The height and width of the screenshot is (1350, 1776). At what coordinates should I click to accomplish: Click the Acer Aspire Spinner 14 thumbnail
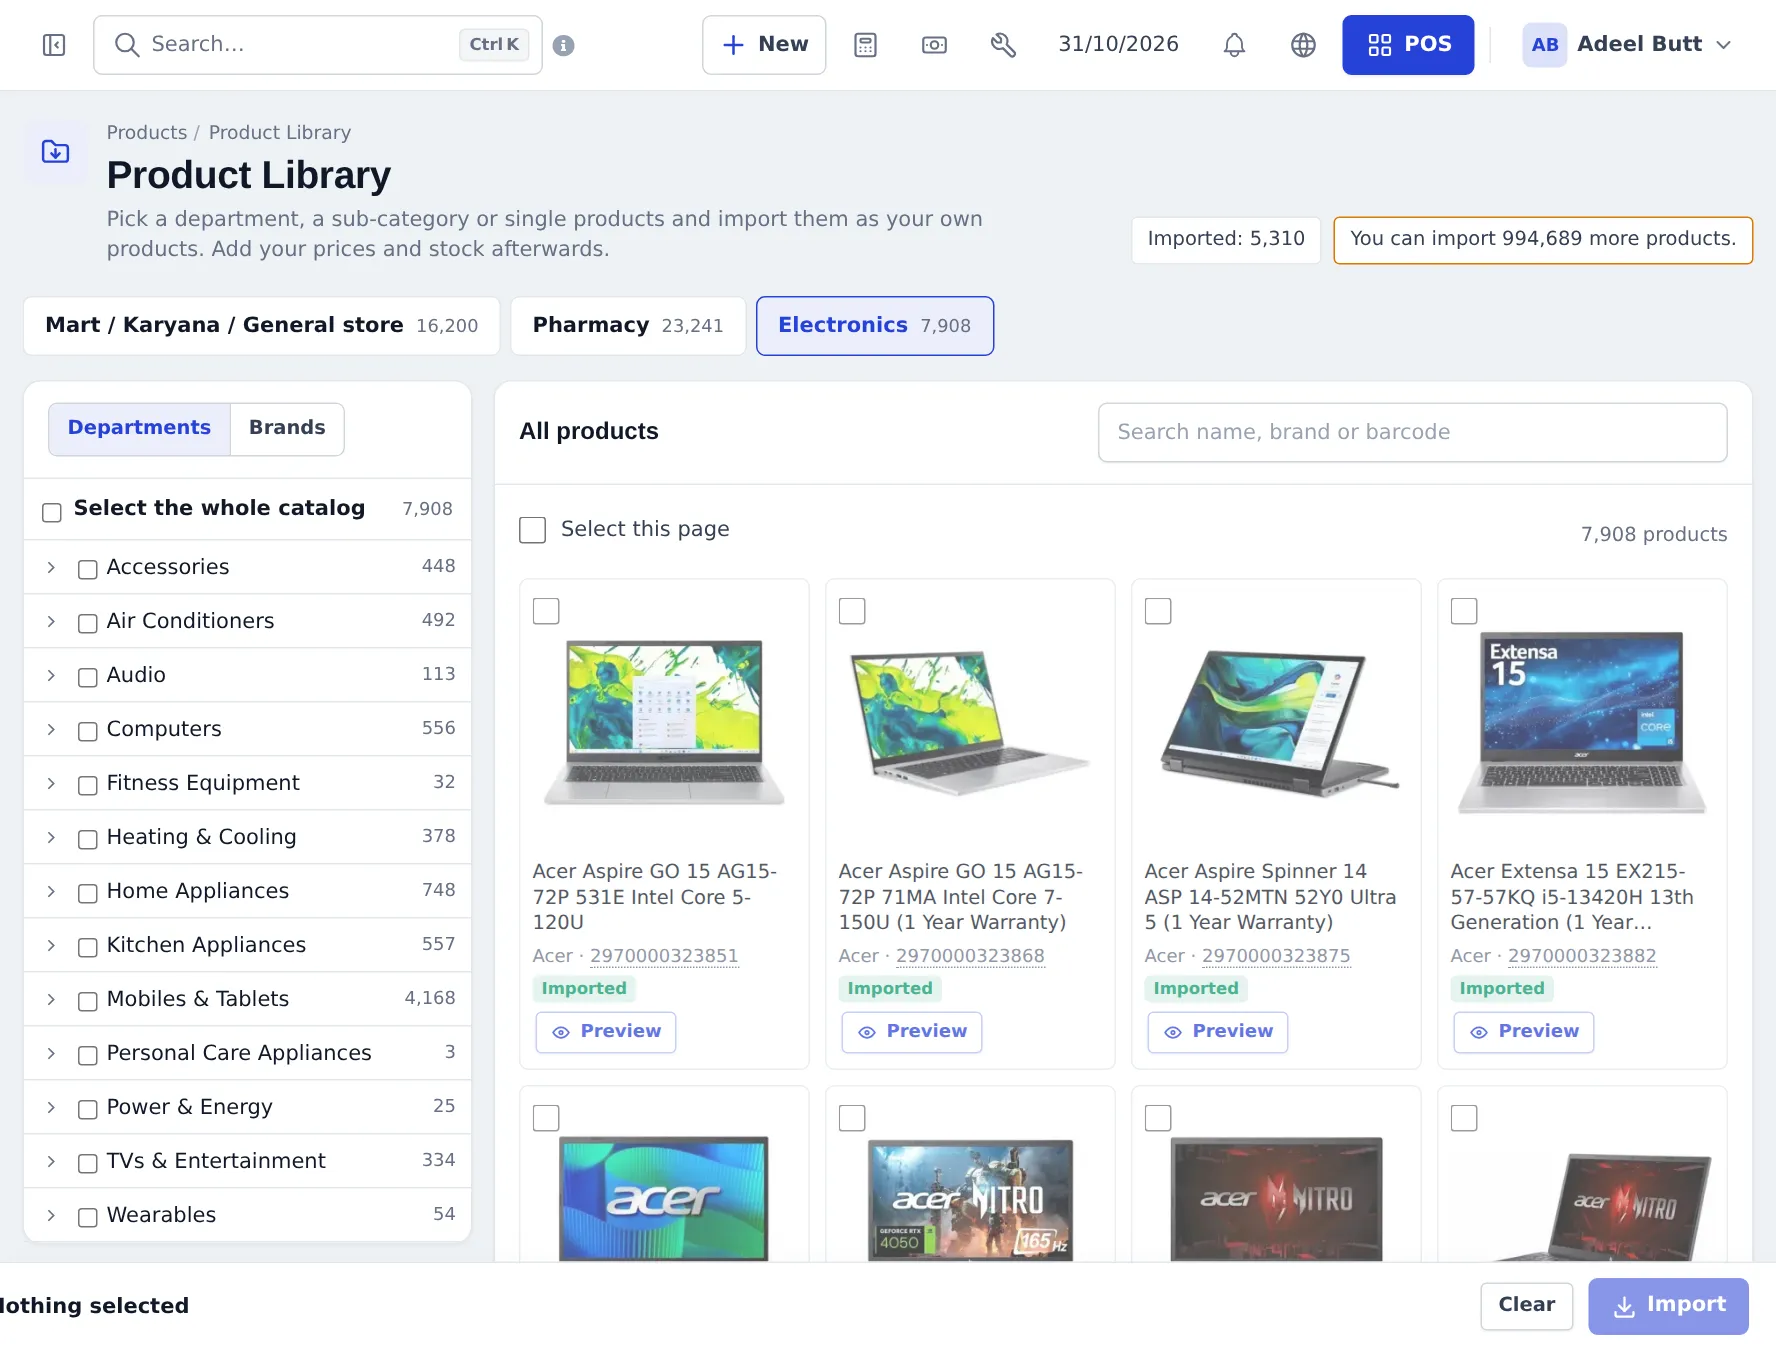coord(1276,722)
